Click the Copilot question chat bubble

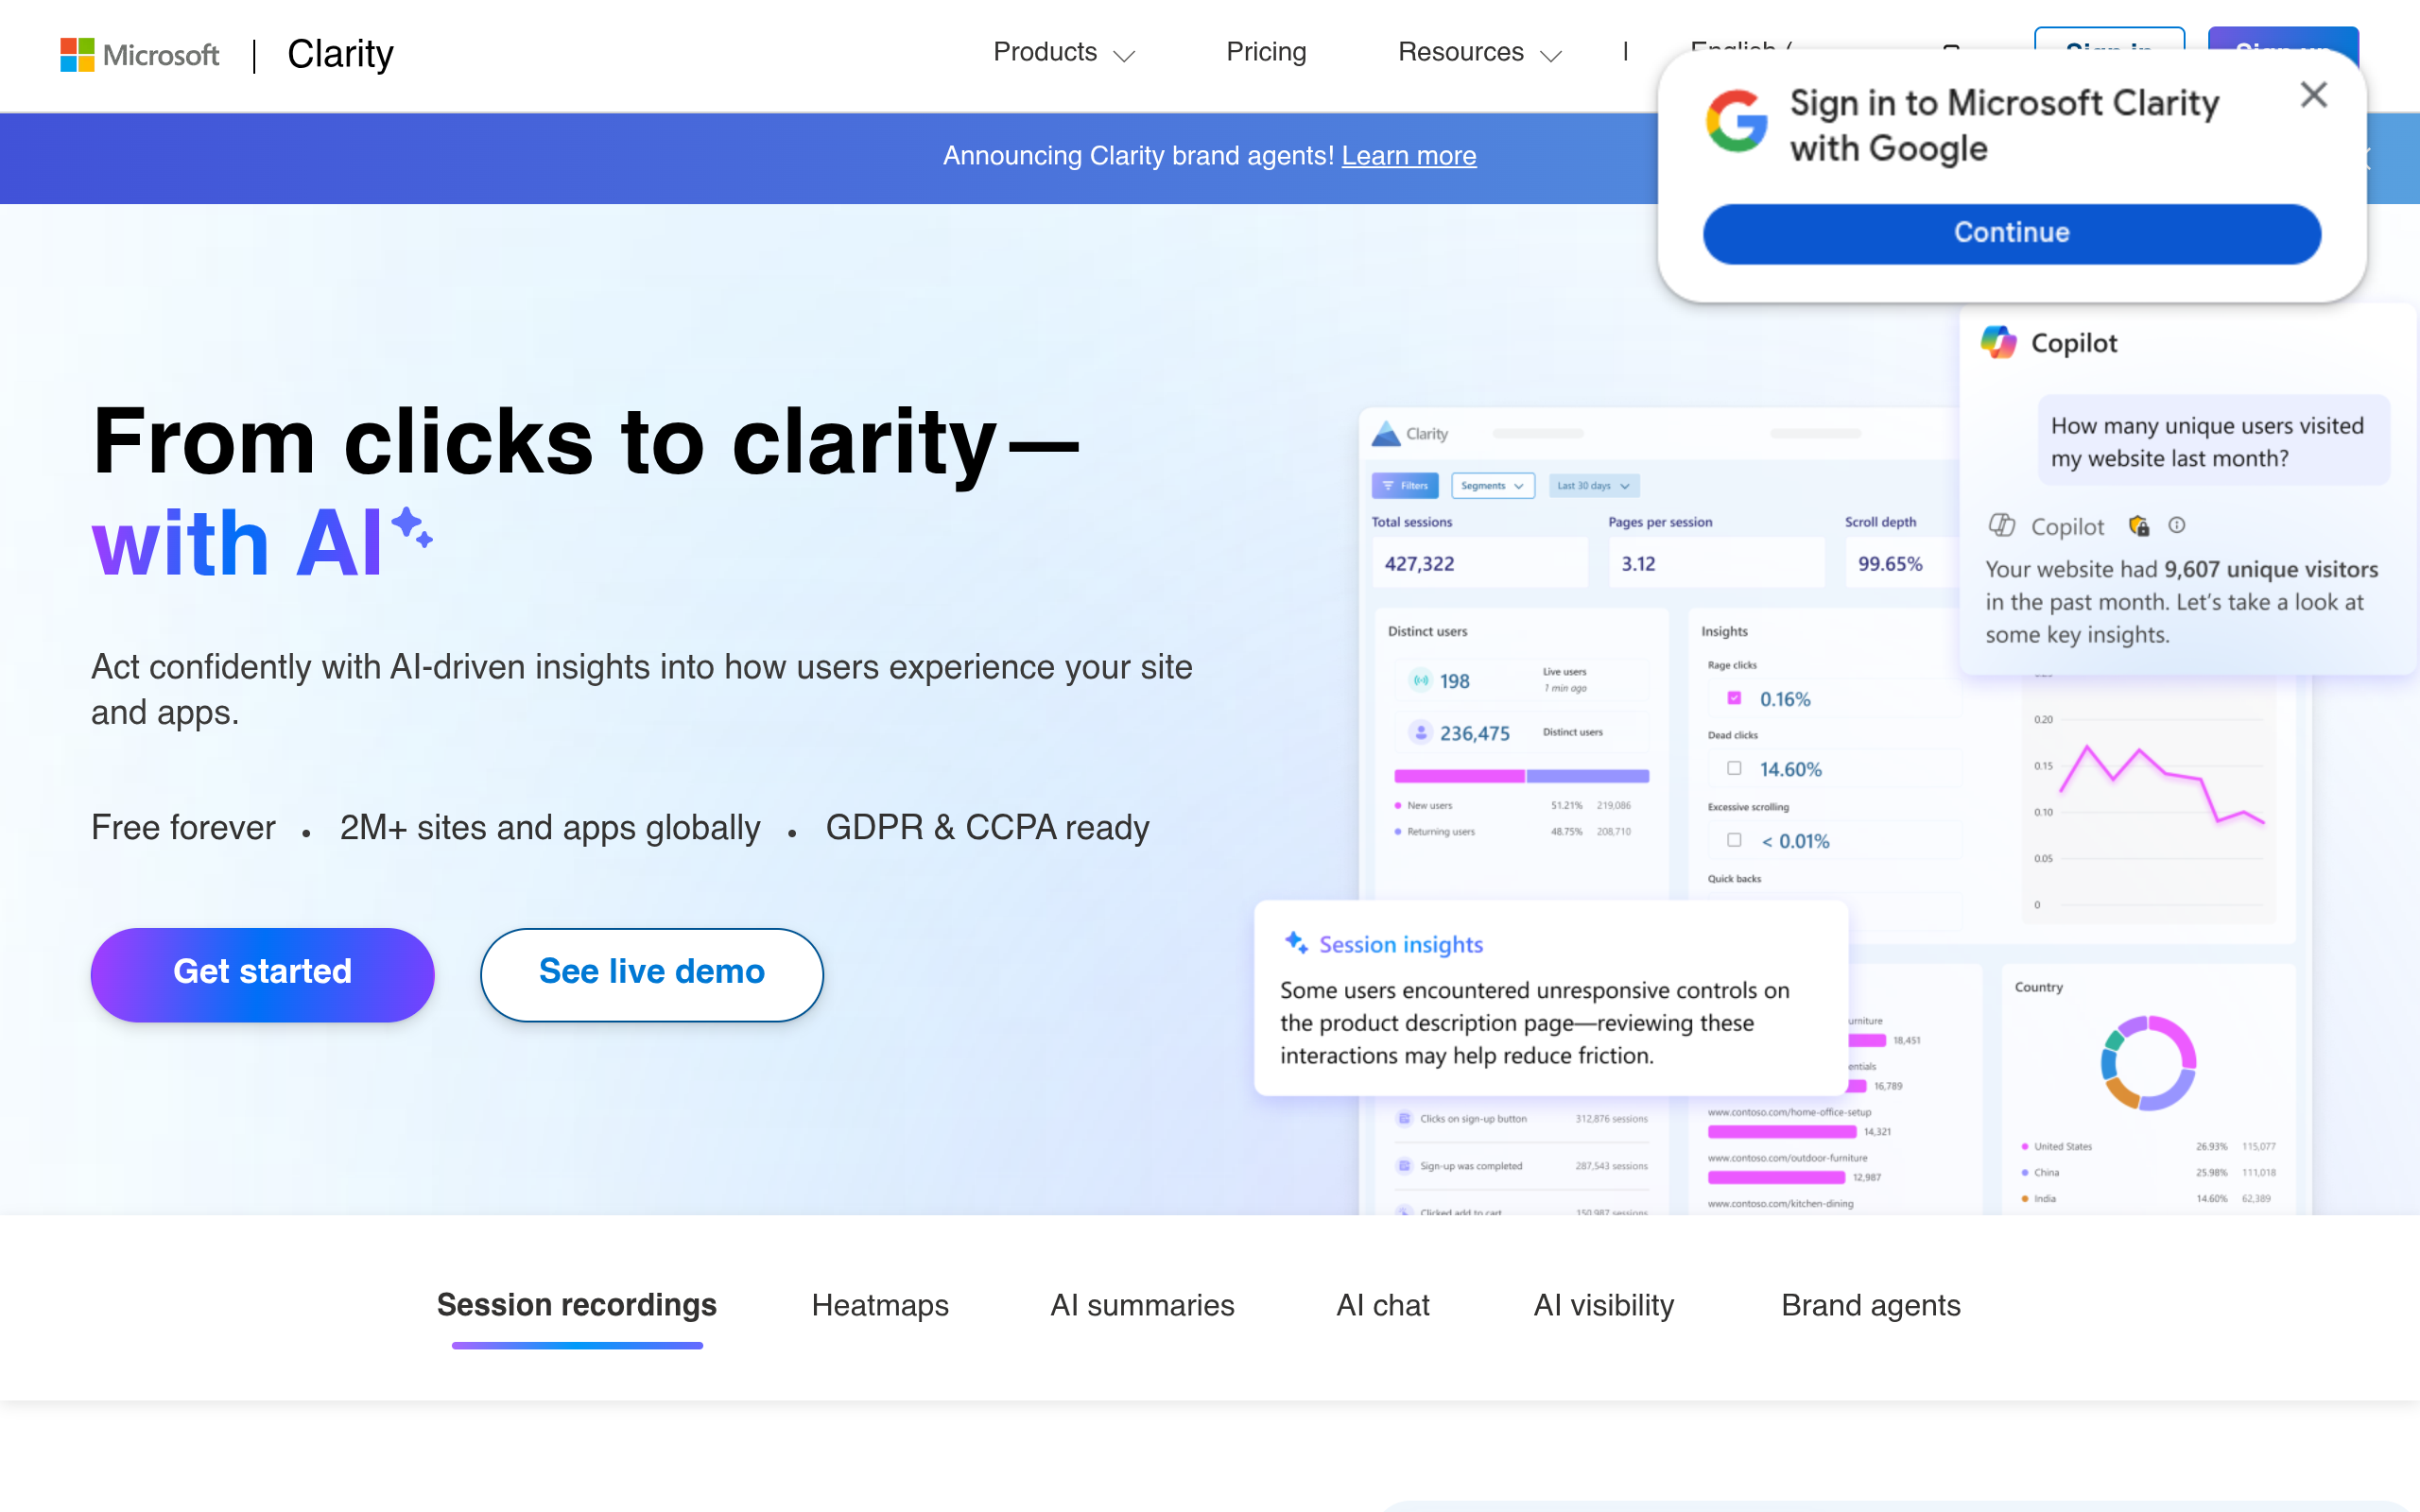[x=2213, y=441]
